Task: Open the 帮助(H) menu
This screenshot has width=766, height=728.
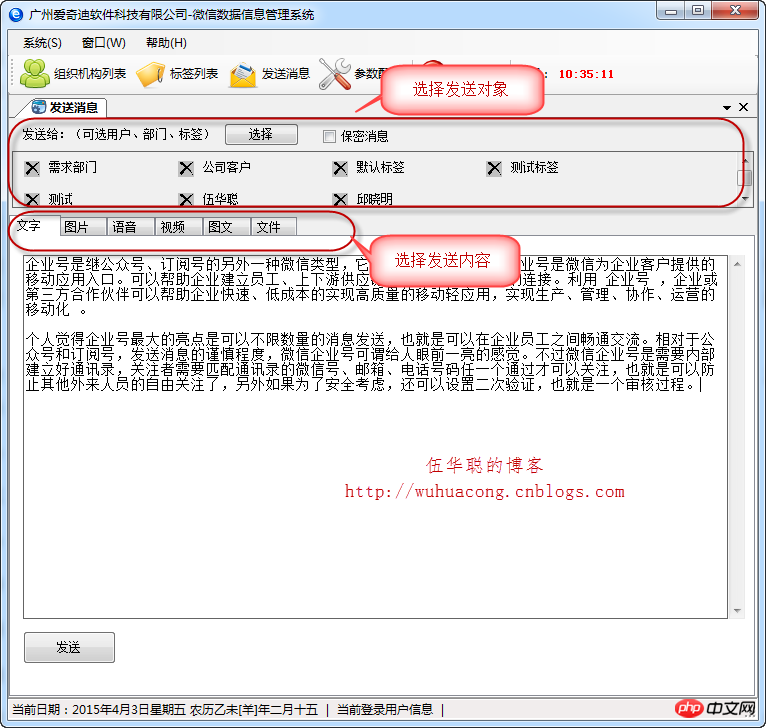Action: click(x=166, y=43)
